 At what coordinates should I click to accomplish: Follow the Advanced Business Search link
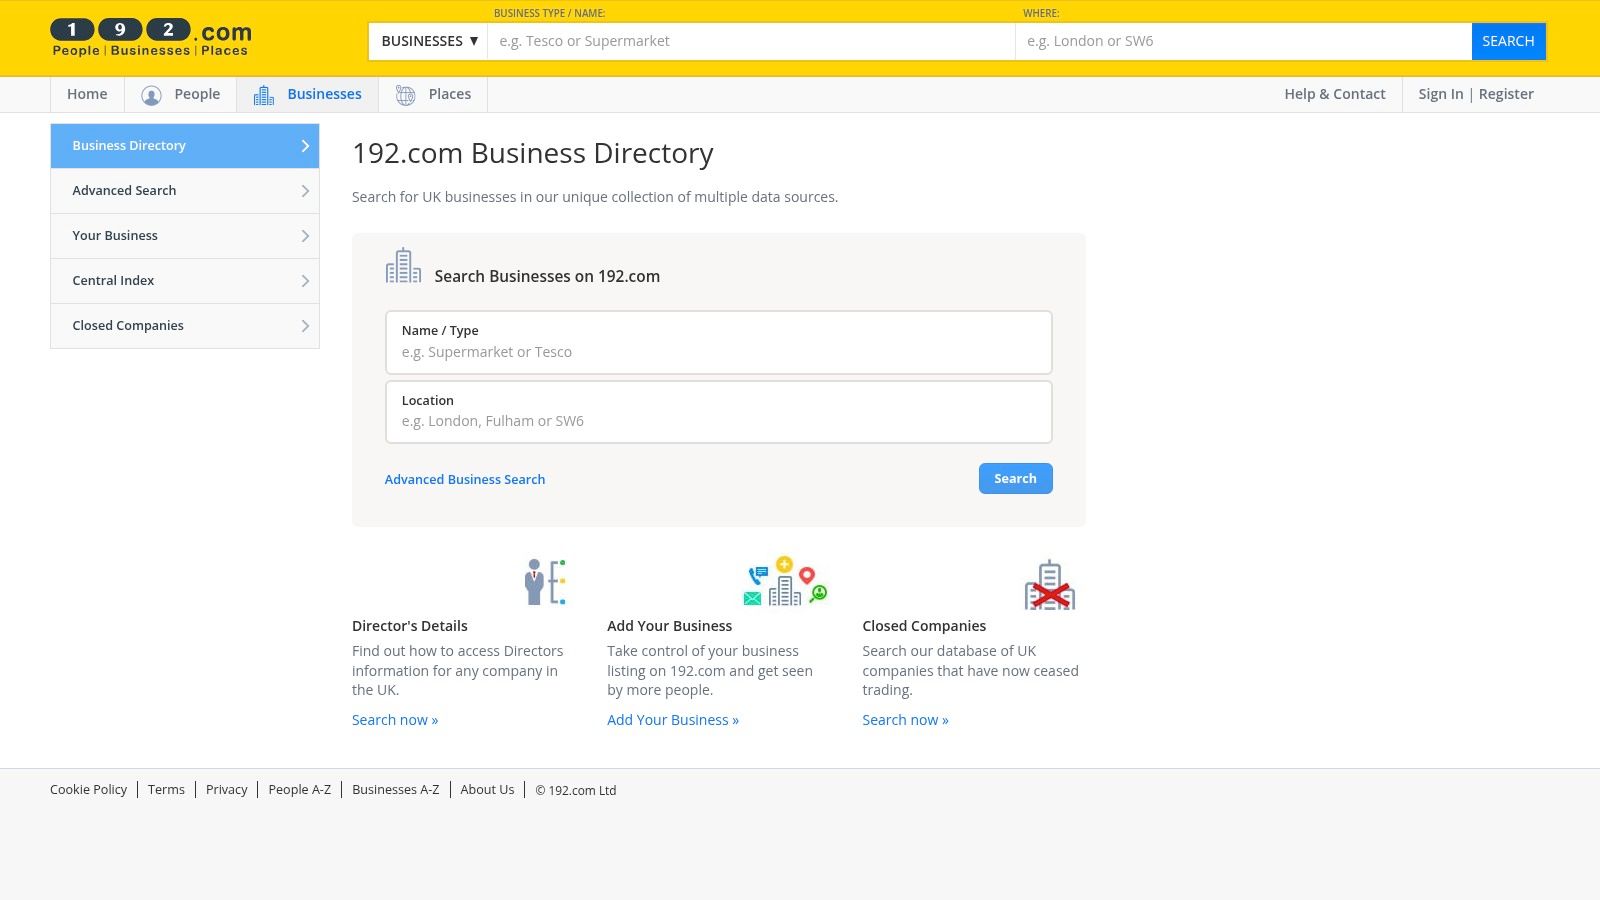[465, 480]
